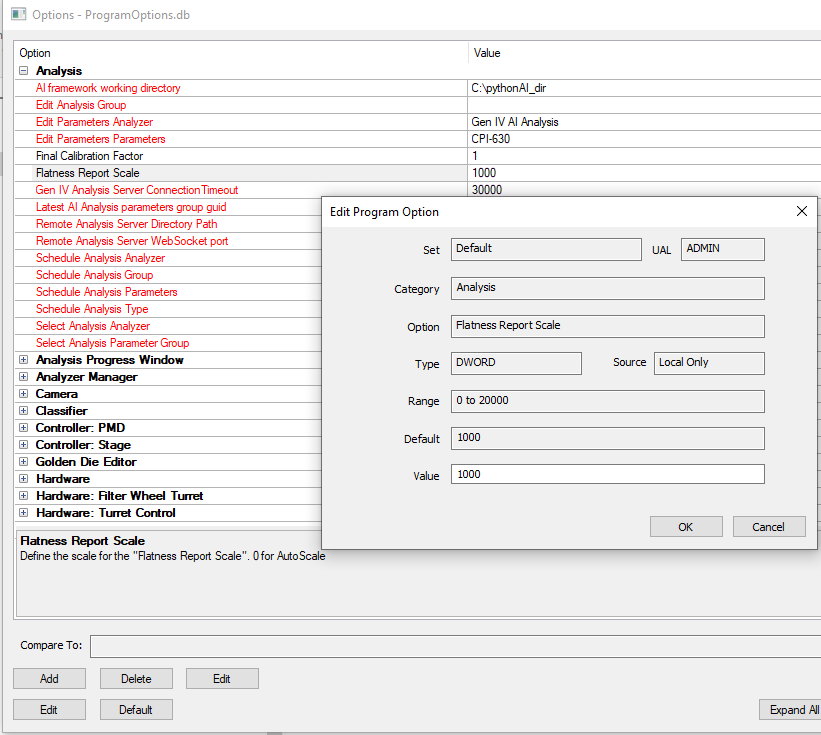Expand the Camera category
Screen dimensions: 821x735
pos(23,394)
